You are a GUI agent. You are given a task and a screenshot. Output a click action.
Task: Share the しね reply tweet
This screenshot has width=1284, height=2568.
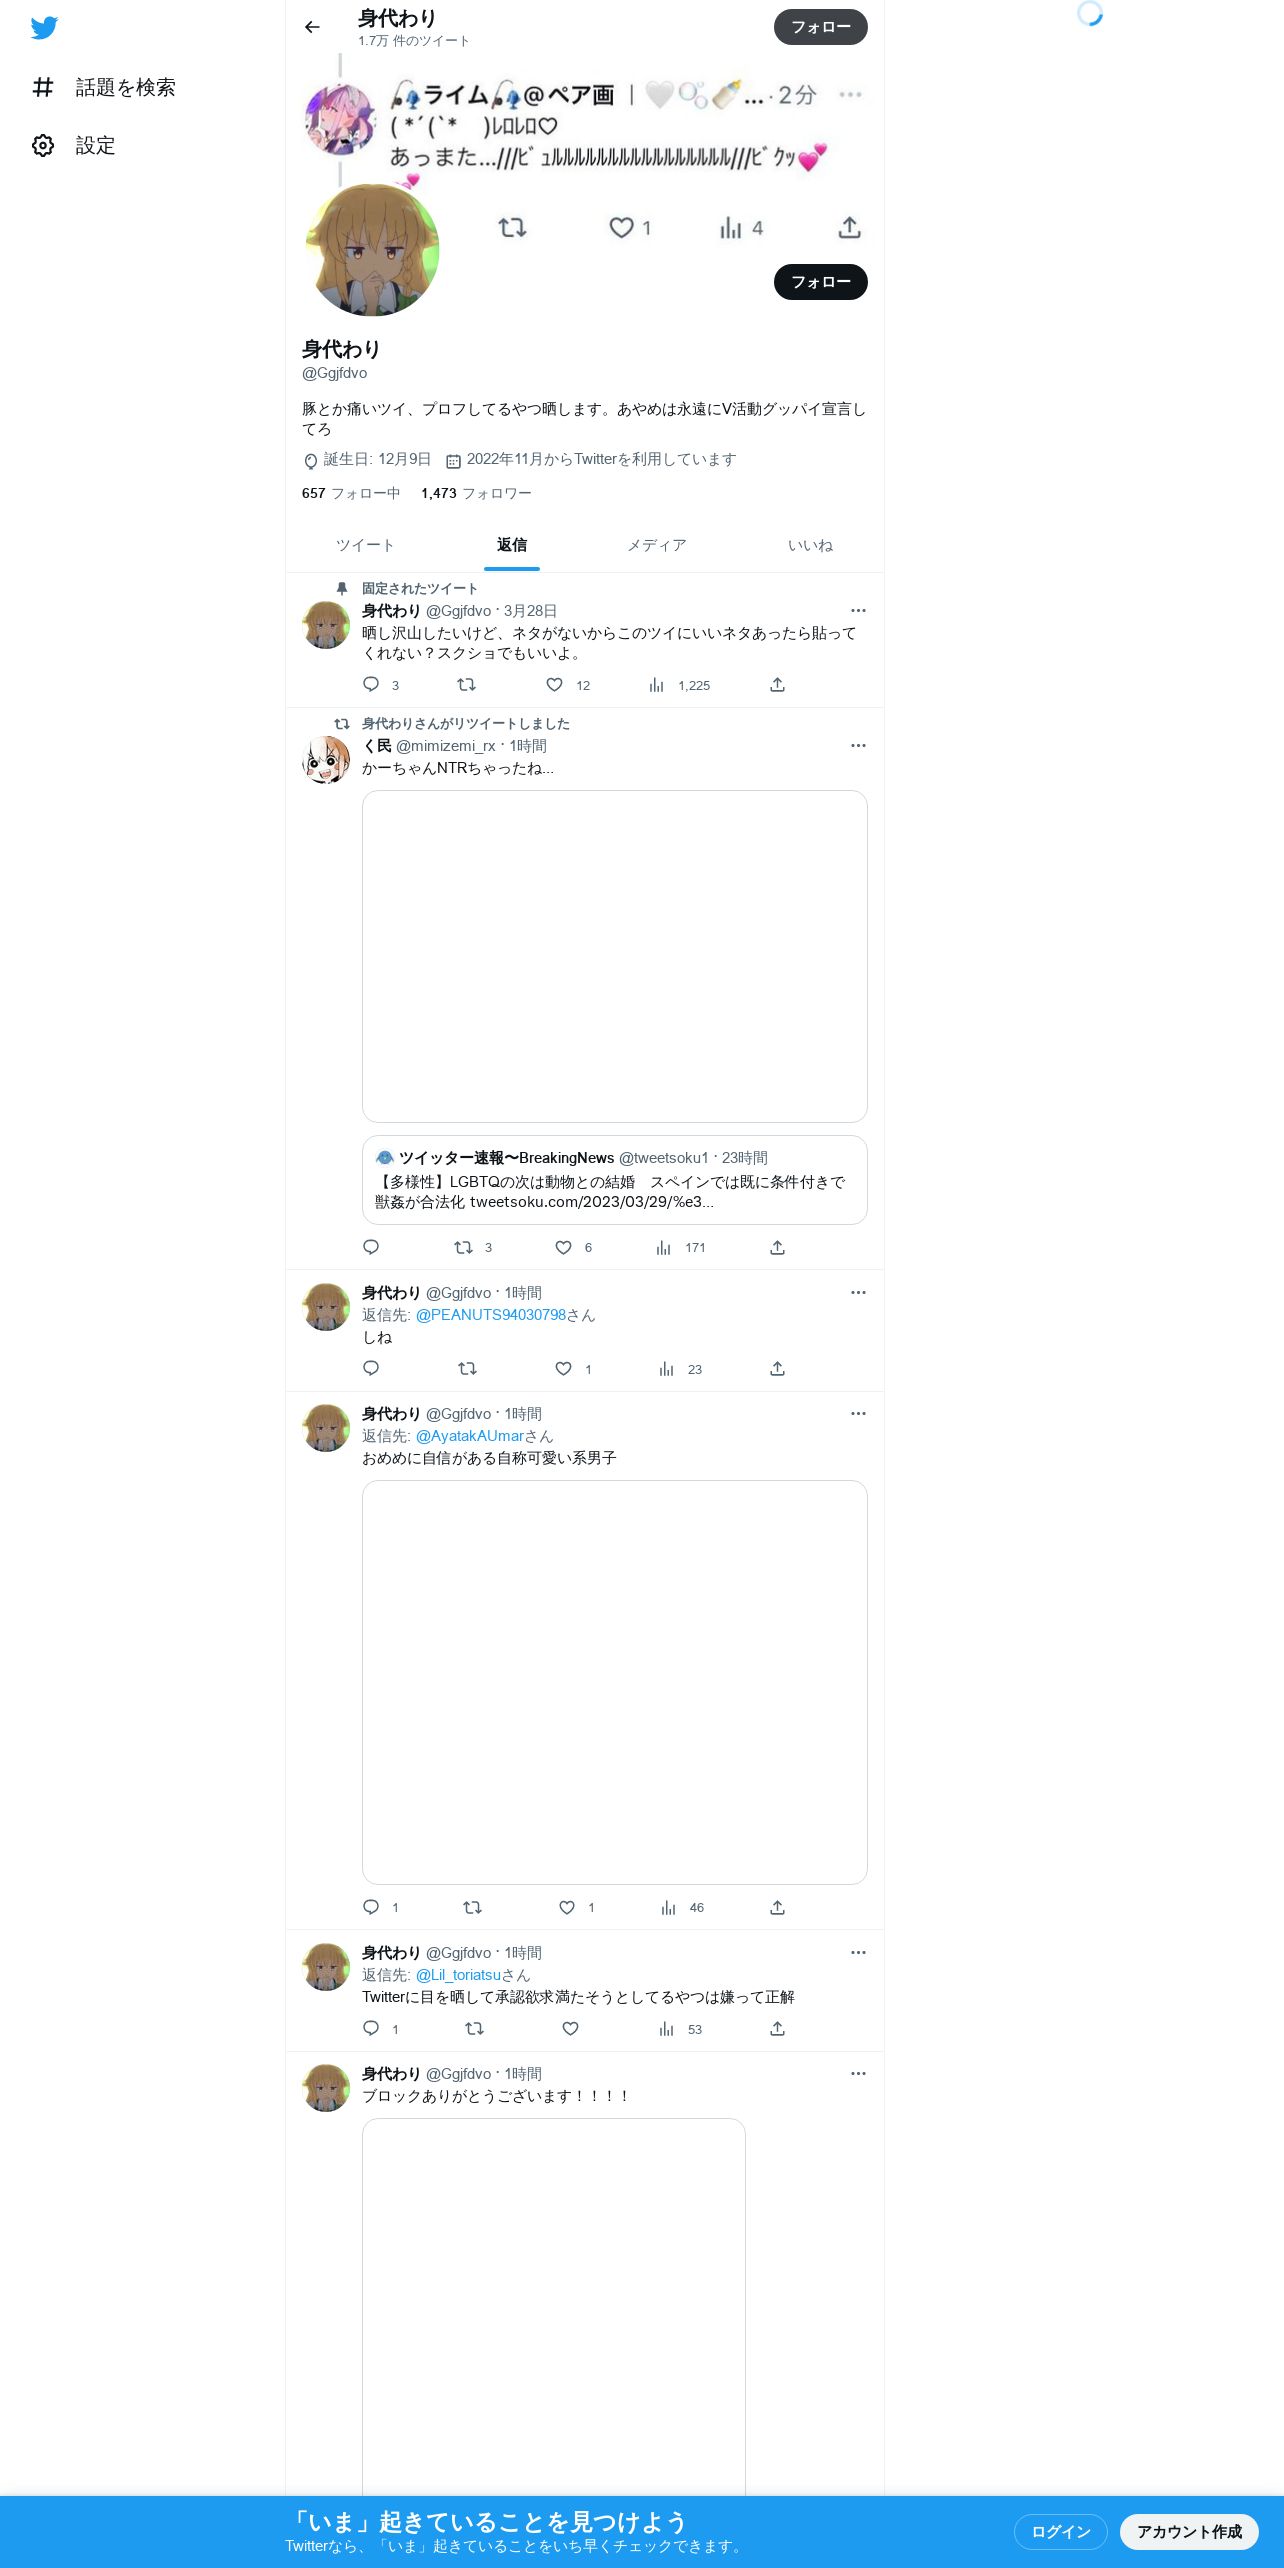point(777,1369)
